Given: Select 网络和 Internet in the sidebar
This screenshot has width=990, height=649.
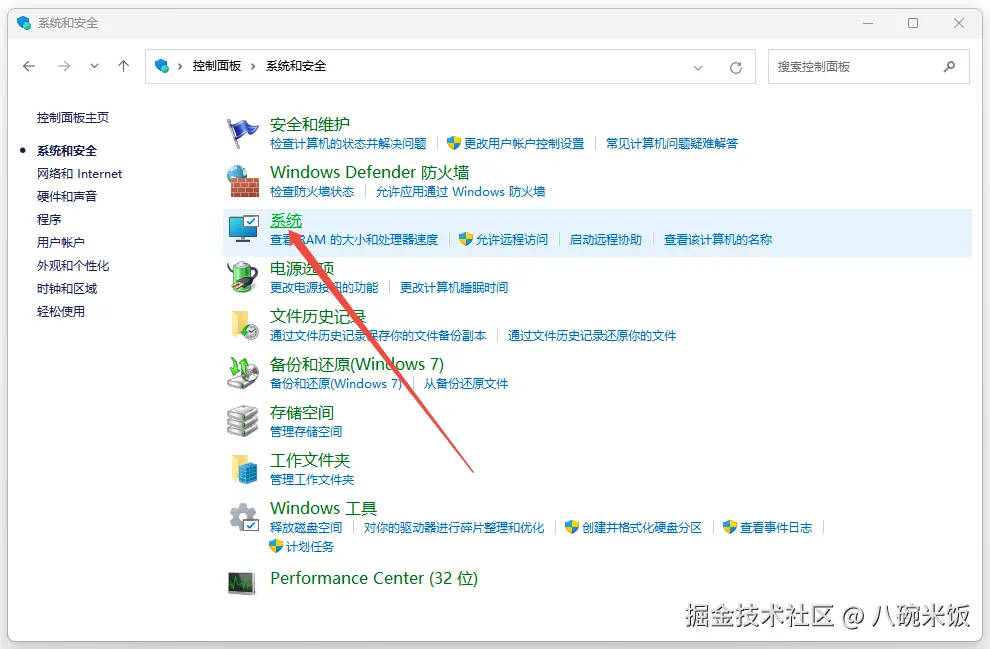Looking at the screenshot, I should click(80, 174).
